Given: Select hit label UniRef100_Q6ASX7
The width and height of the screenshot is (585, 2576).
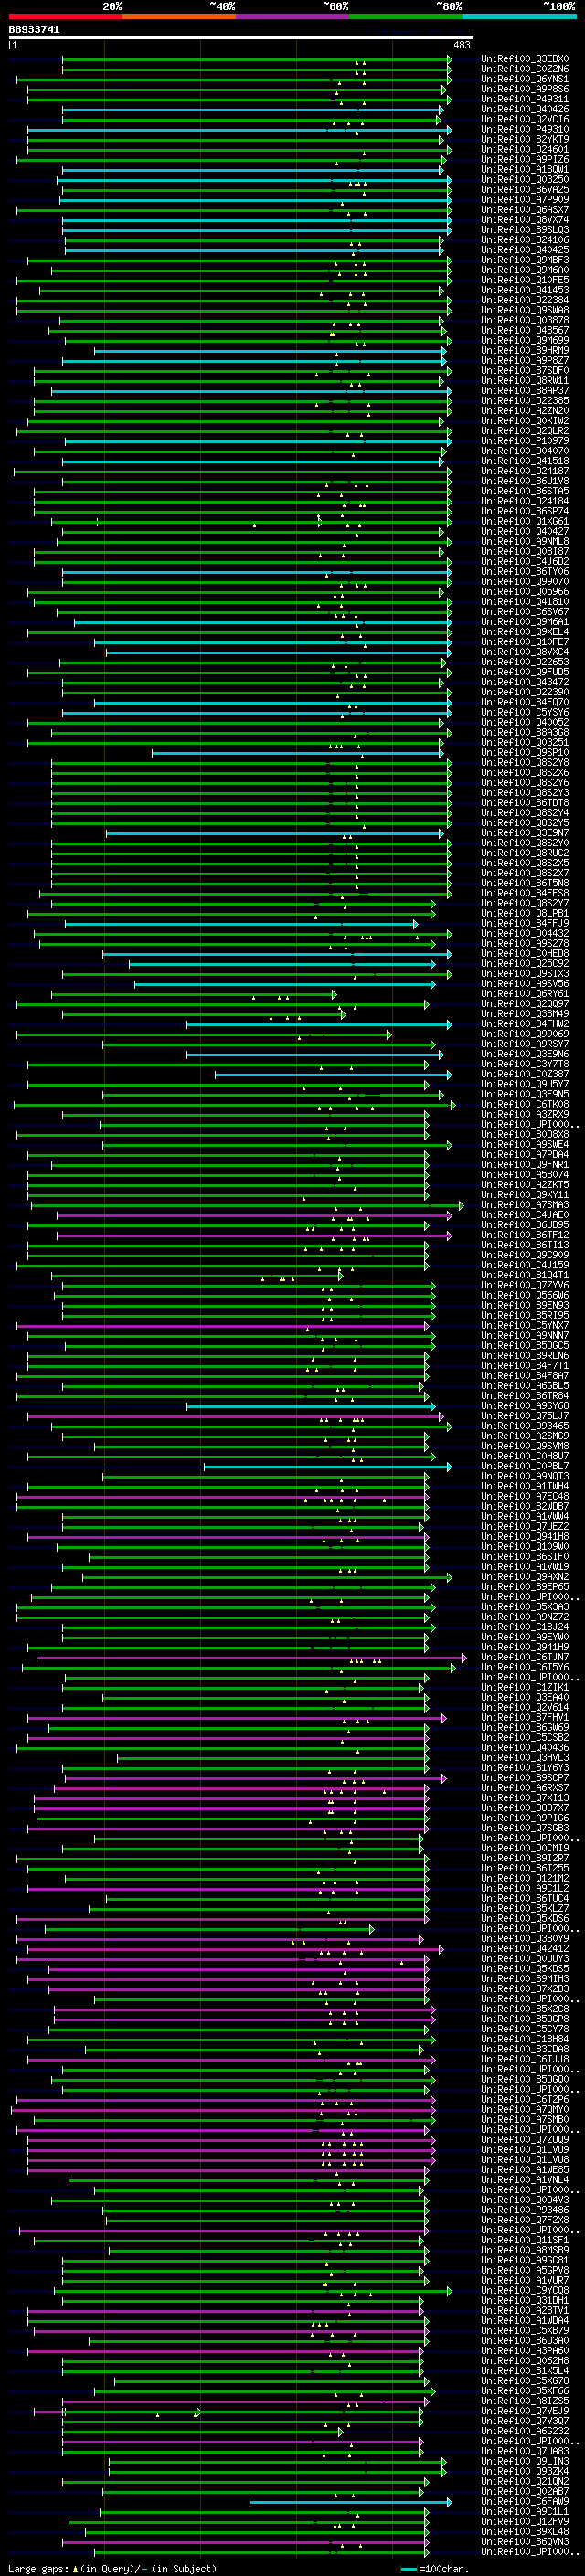Looking at the screenshot, I should (525, 209).
